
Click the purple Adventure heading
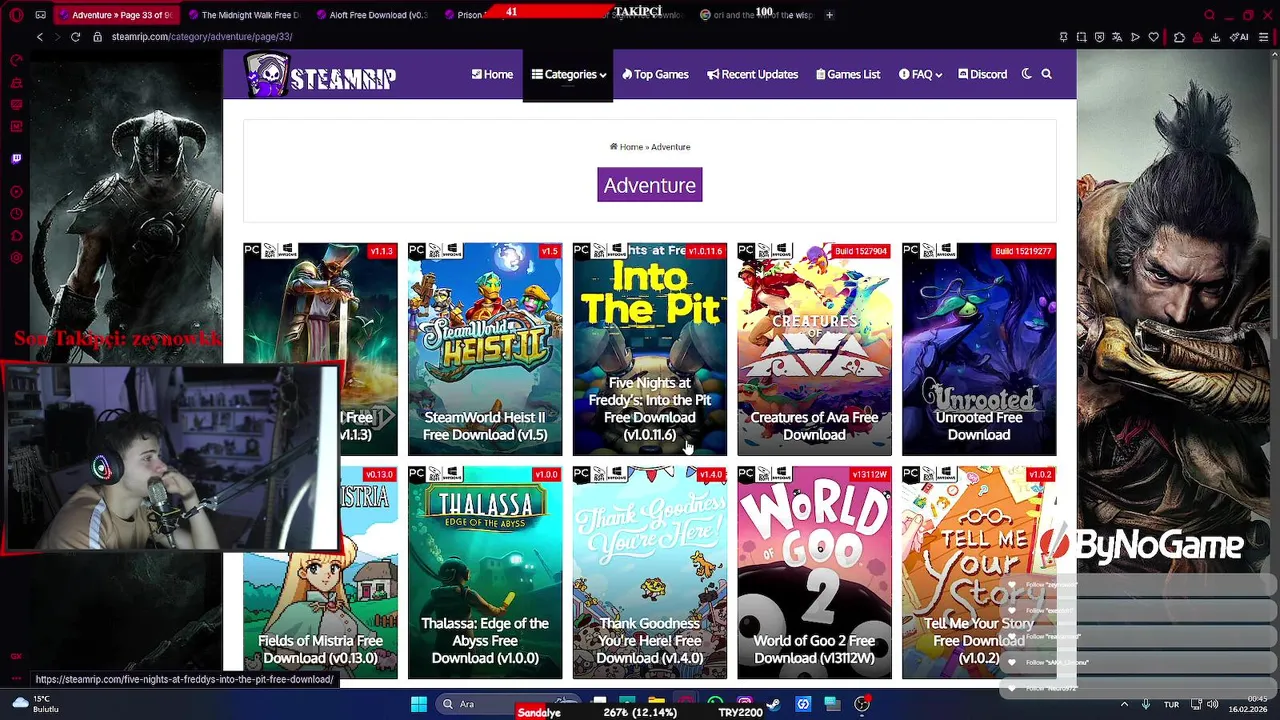coord(650,185)
